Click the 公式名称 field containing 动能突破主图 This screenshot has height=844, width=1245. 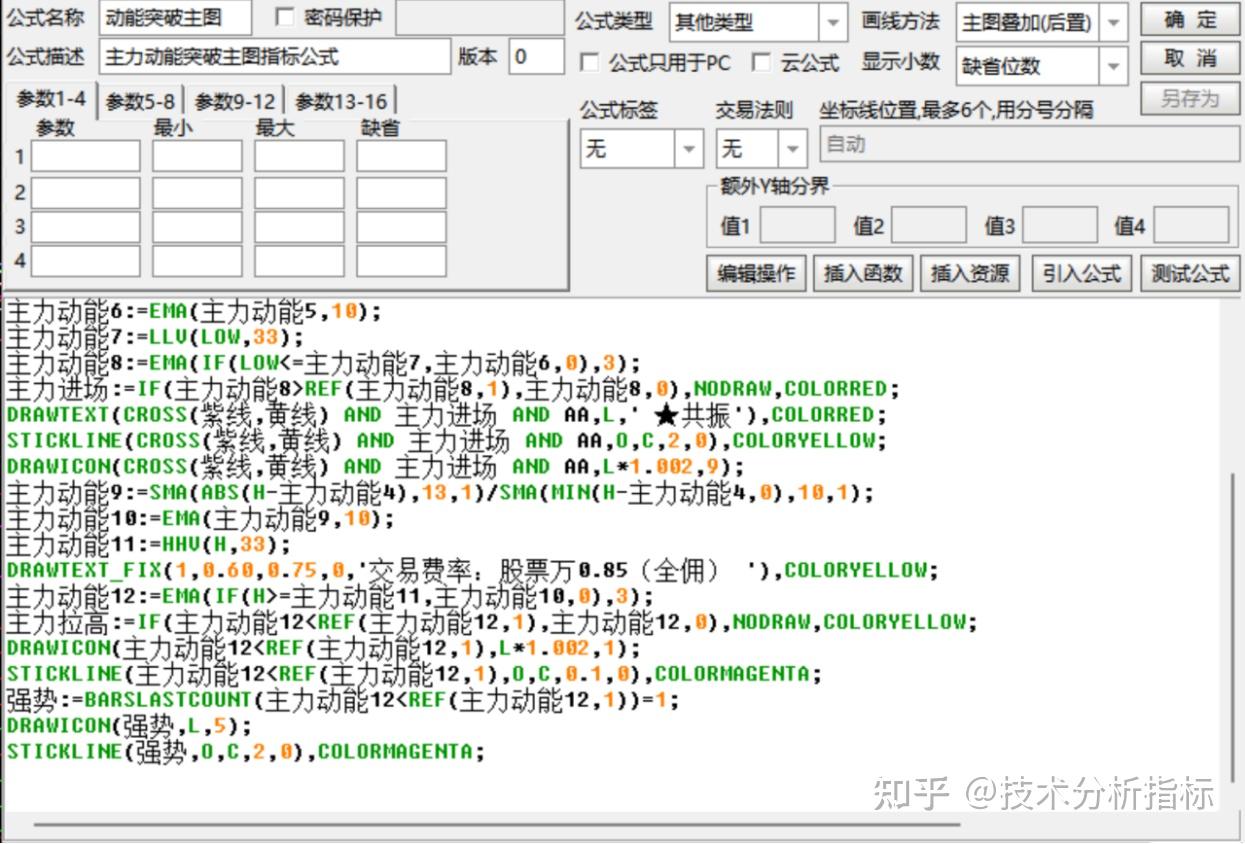click(x=174, y=17)
